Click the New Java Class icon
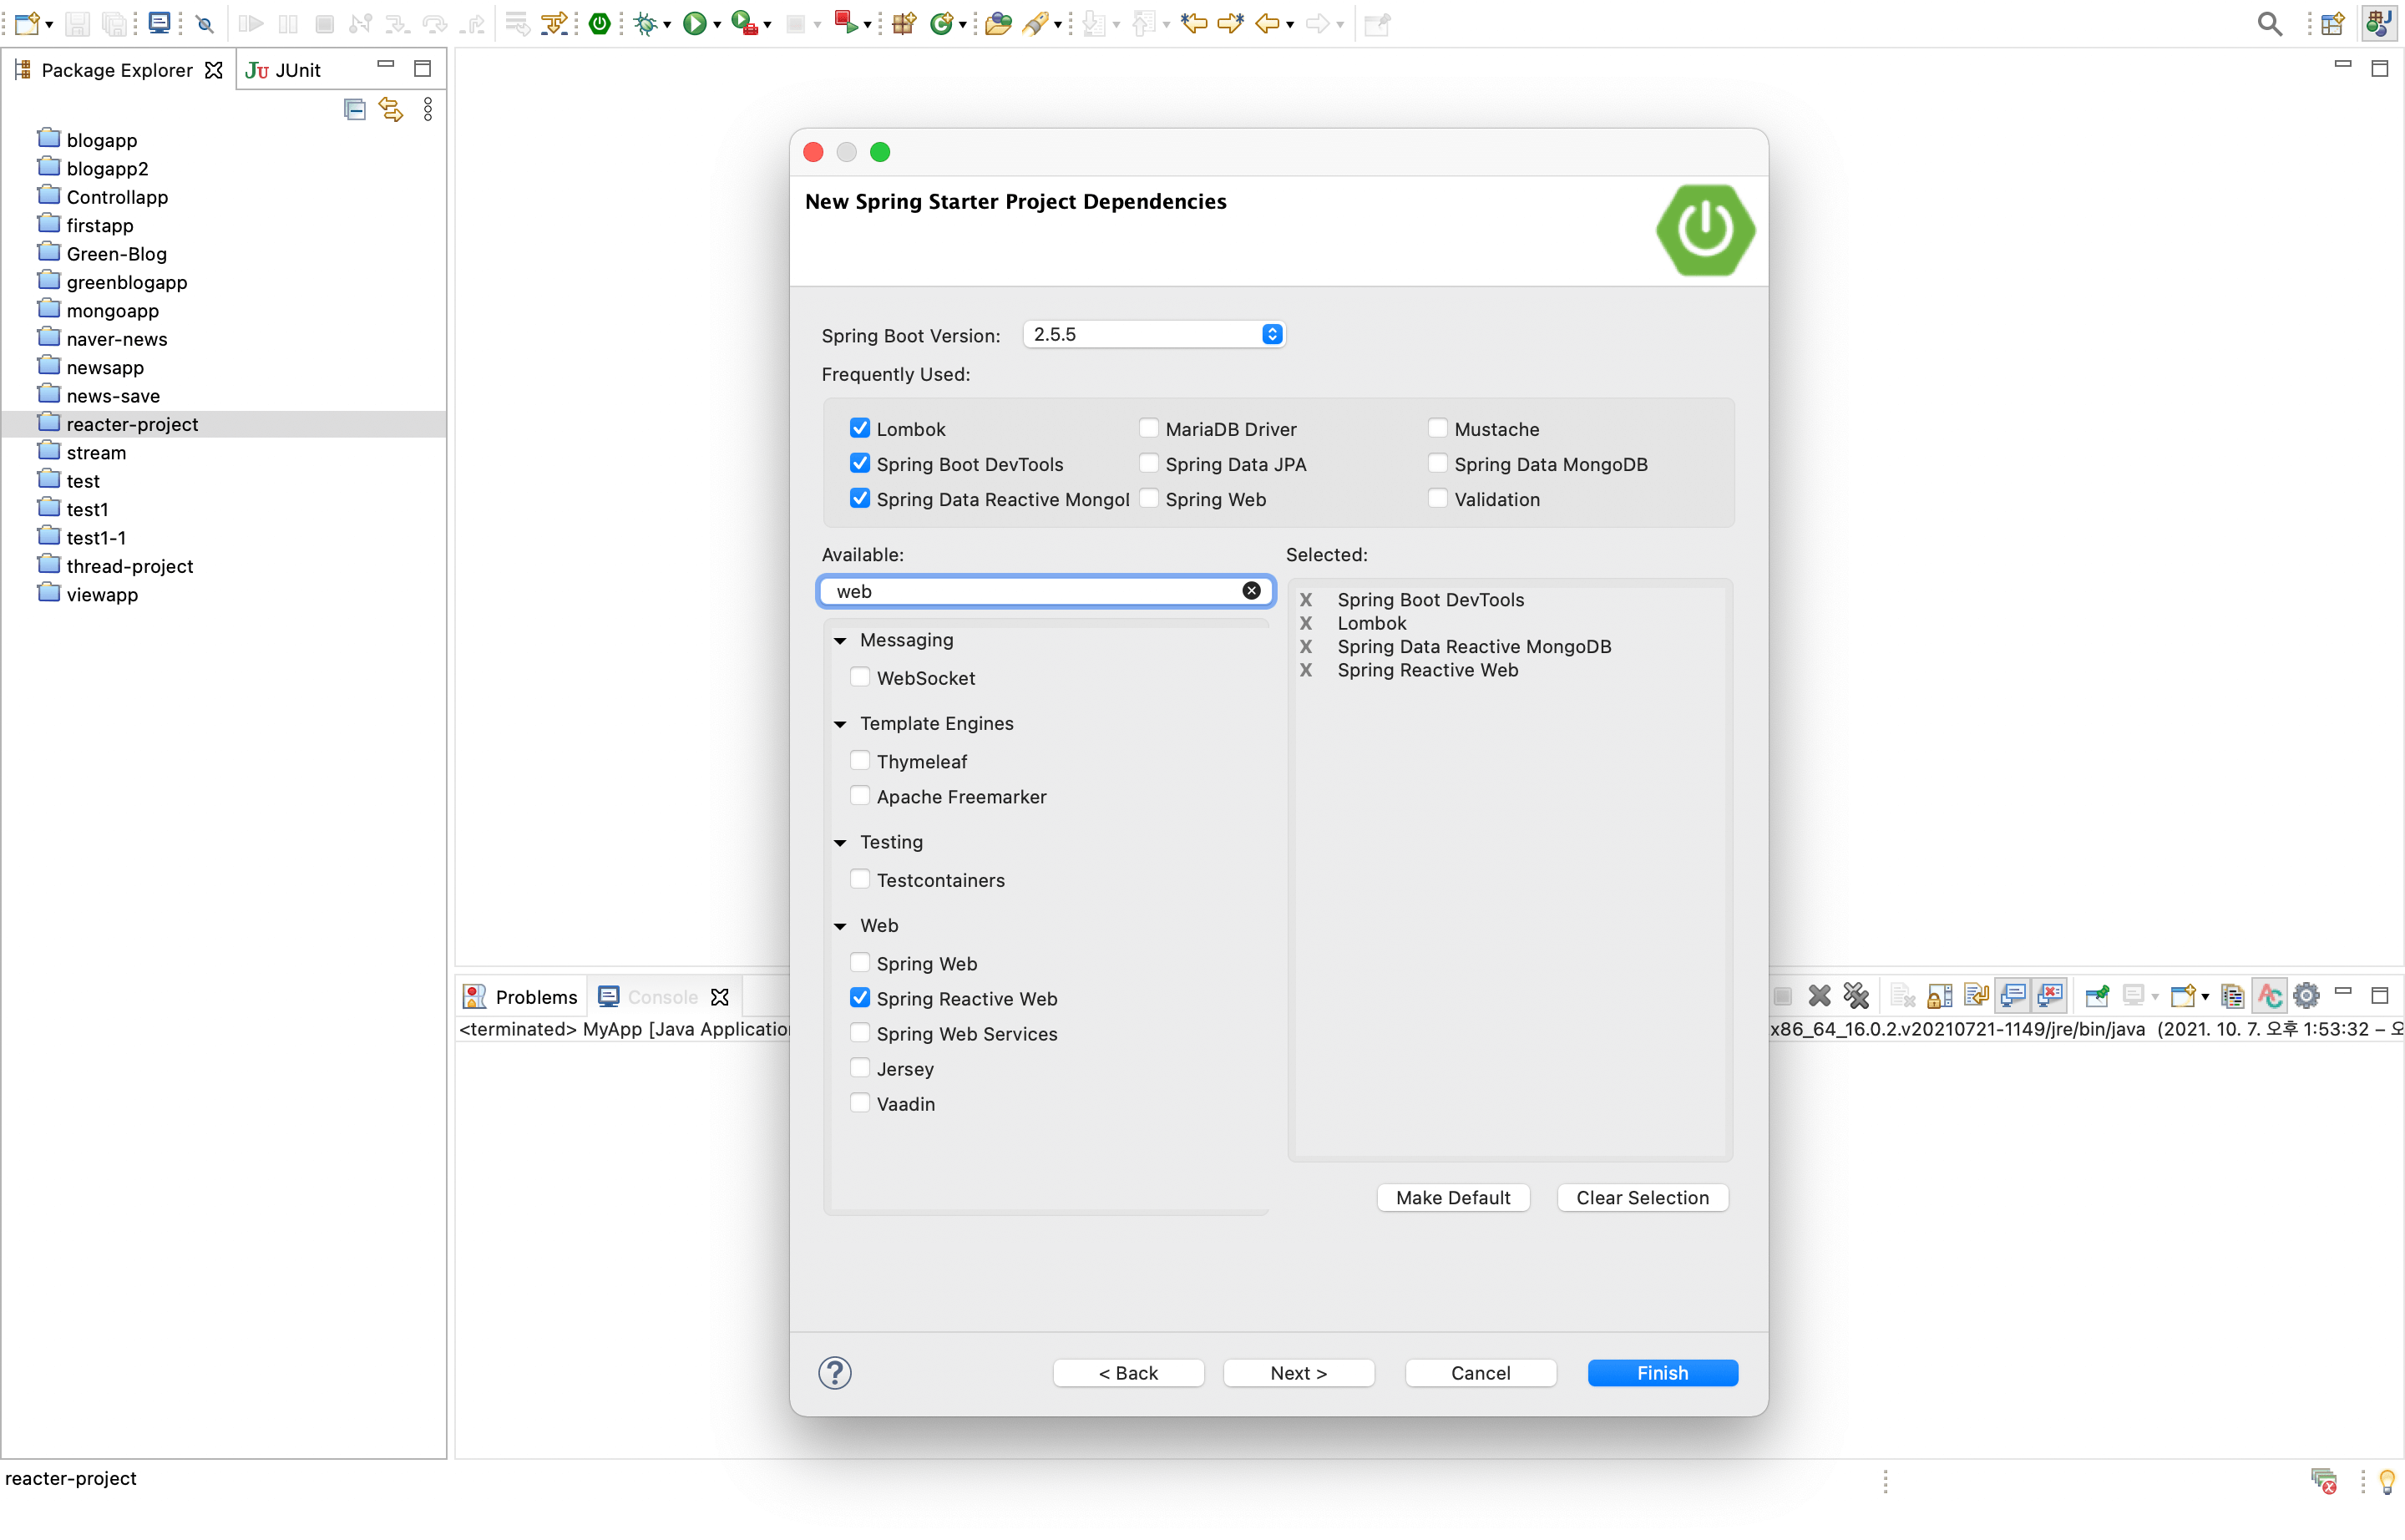 (940, 23)
